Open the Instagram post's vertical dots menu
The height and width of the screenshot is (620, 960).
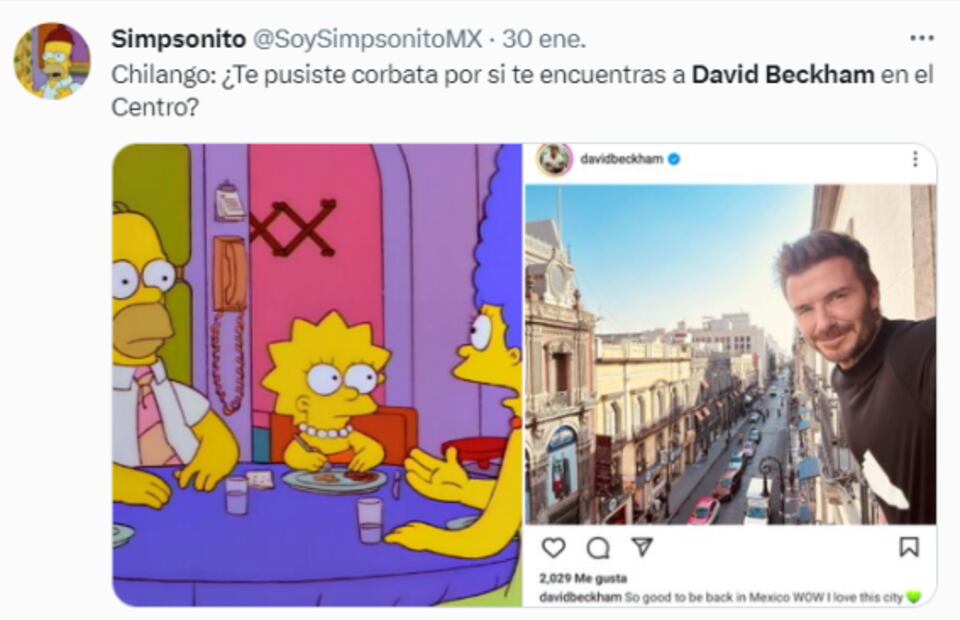[915, 159]
